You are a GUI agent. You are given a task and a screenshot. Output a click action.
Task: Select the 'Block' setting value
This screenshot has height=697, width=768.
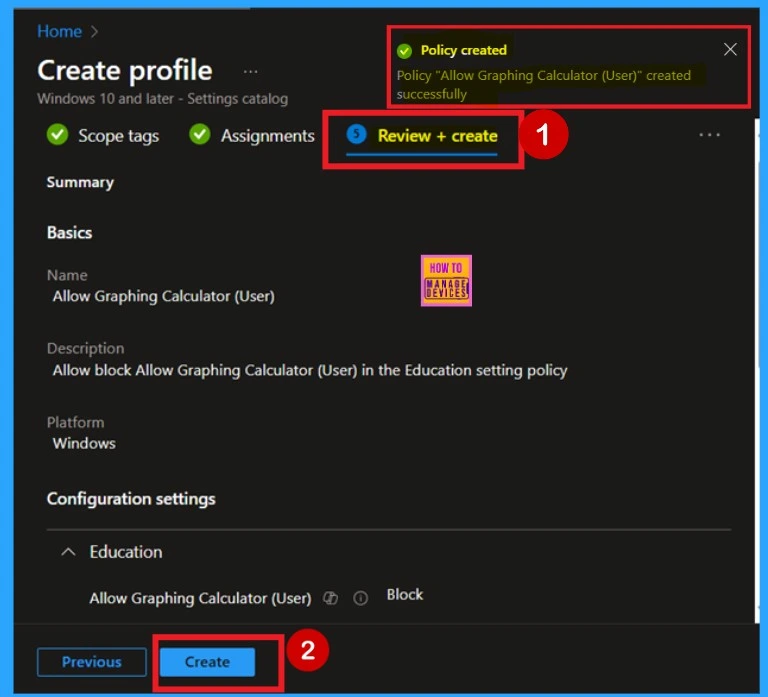[405, 595]
